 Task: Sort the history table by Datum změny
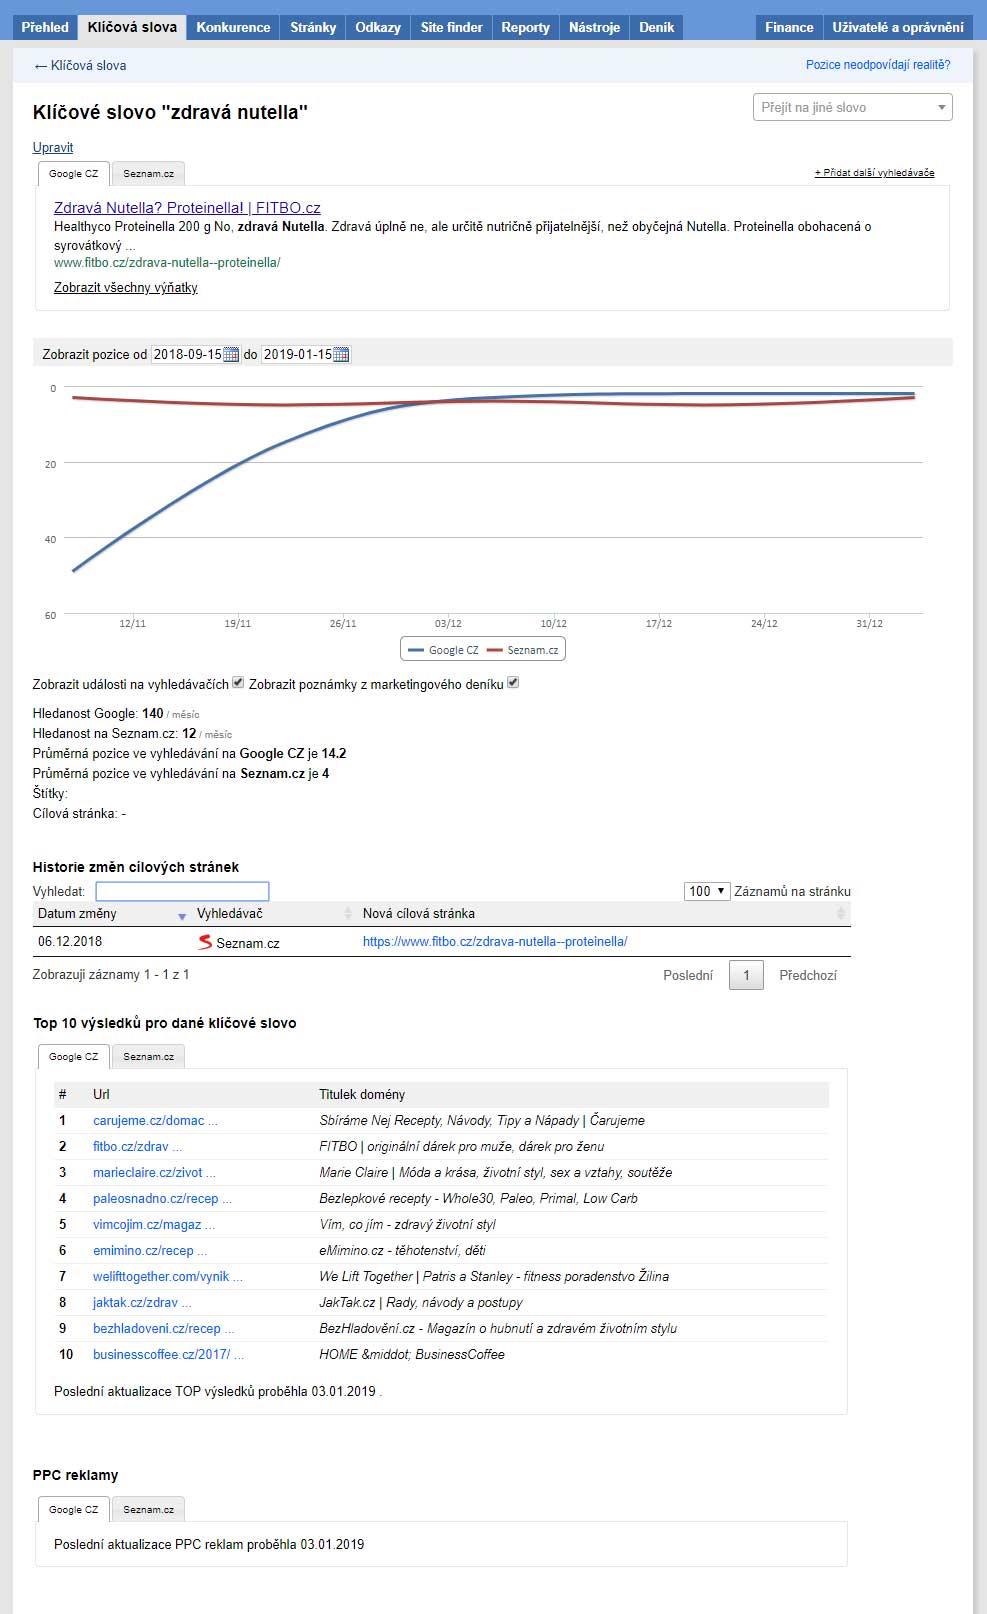point(182,915)
